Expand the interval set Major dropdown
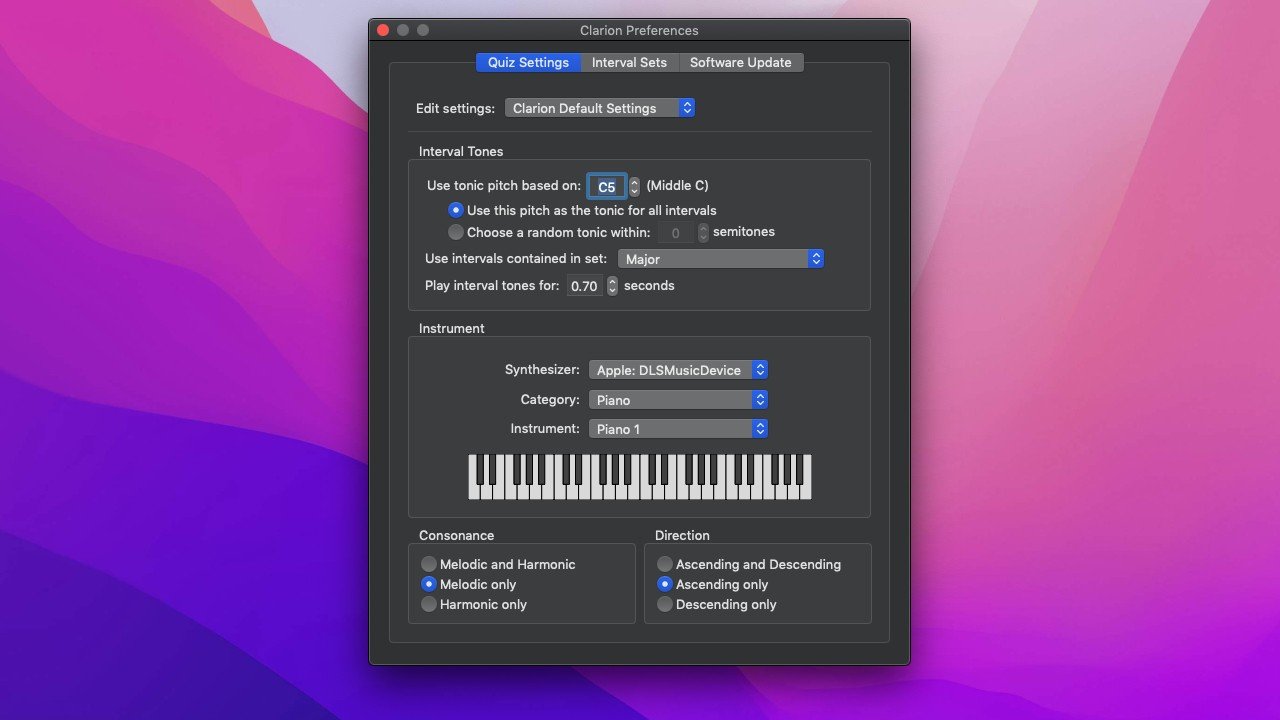 click(720, 259)
